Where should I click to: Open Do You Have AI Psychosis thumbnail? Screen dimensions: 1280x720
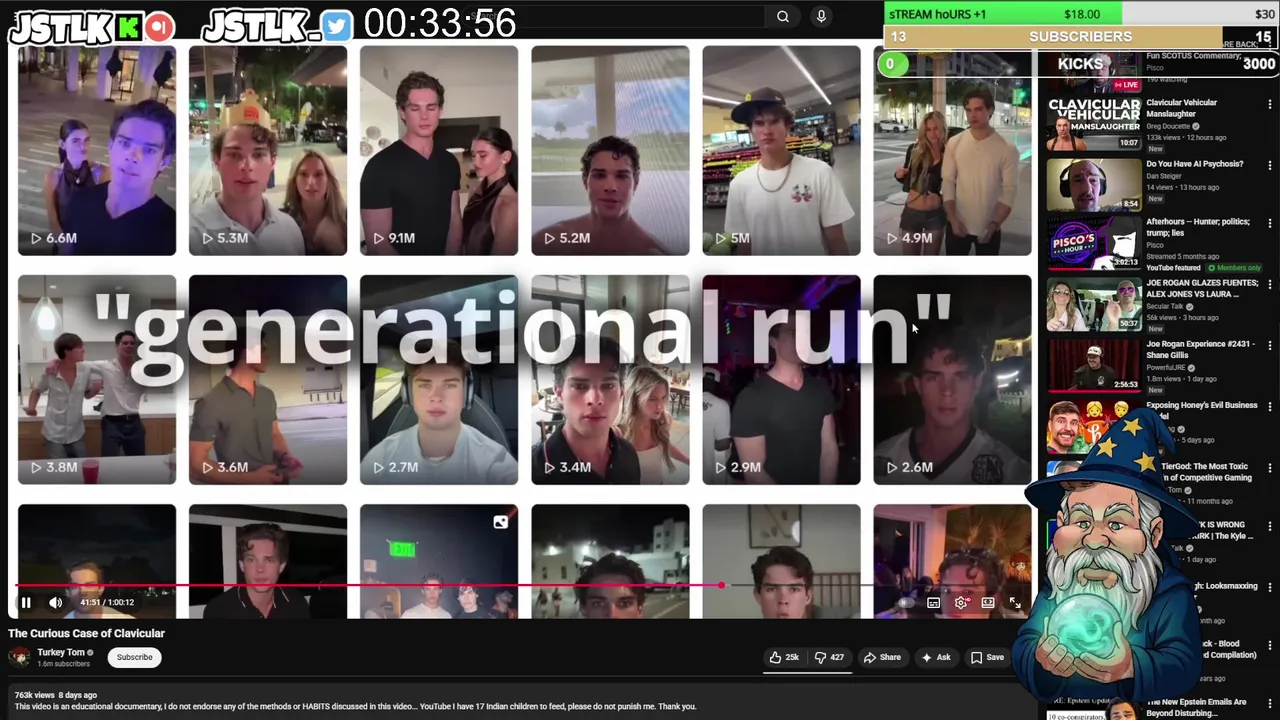pyautogui.click(x=1094, y=184)
